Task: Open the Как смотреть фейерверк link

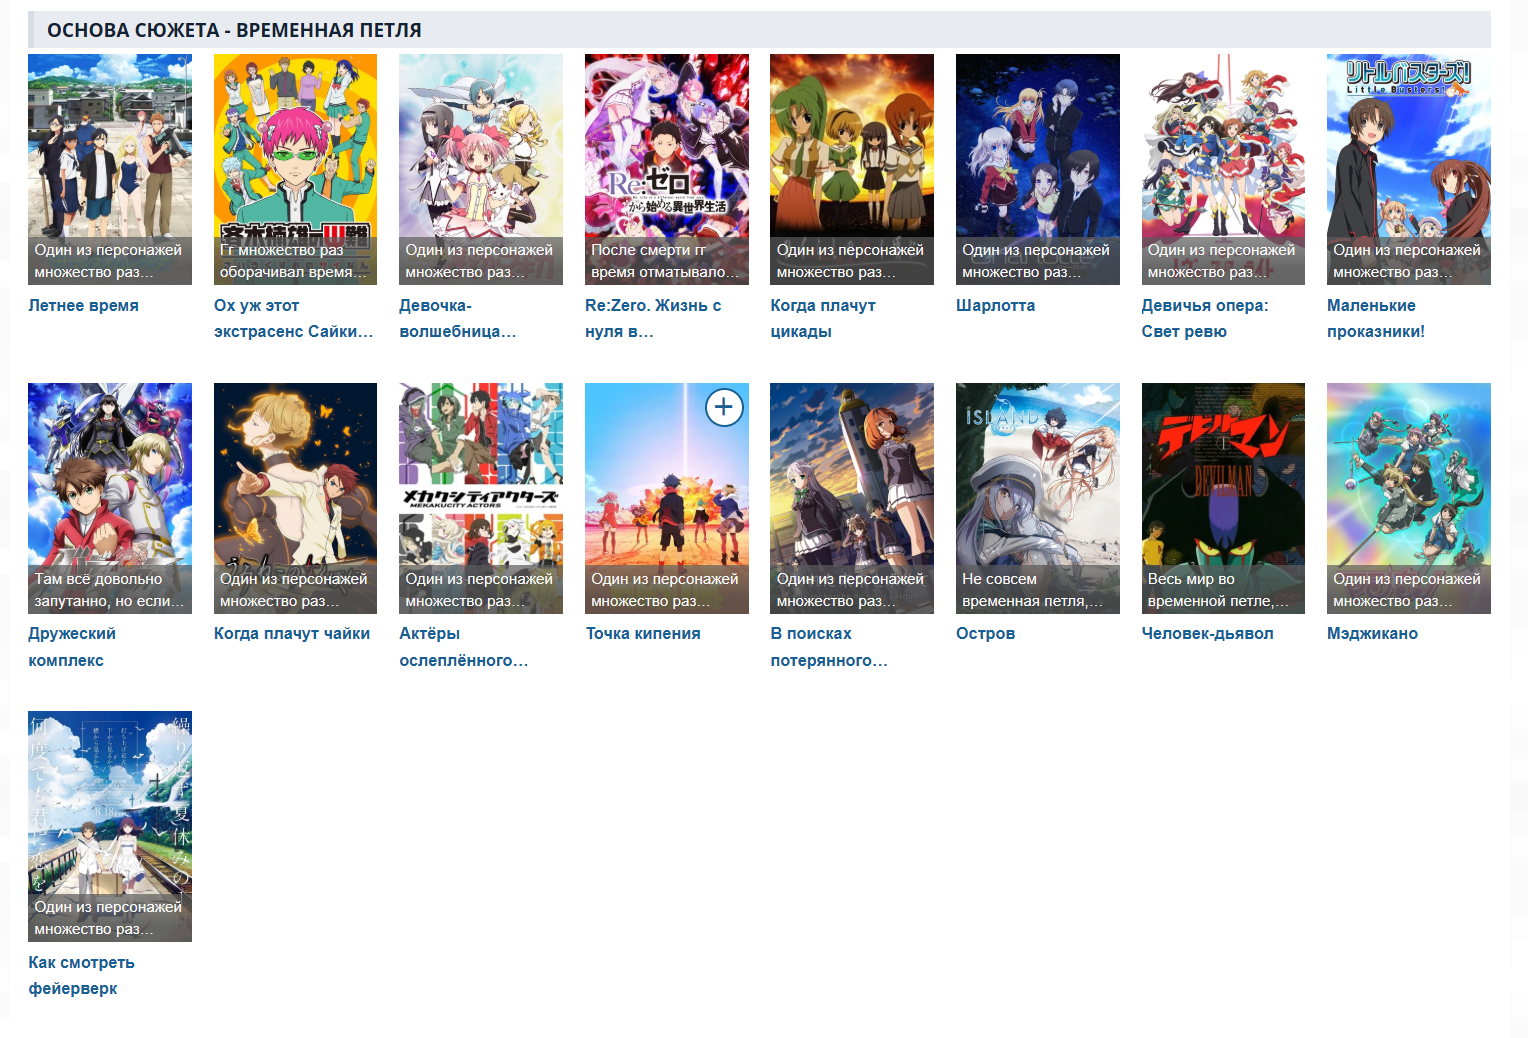Action: click(81, 975)
